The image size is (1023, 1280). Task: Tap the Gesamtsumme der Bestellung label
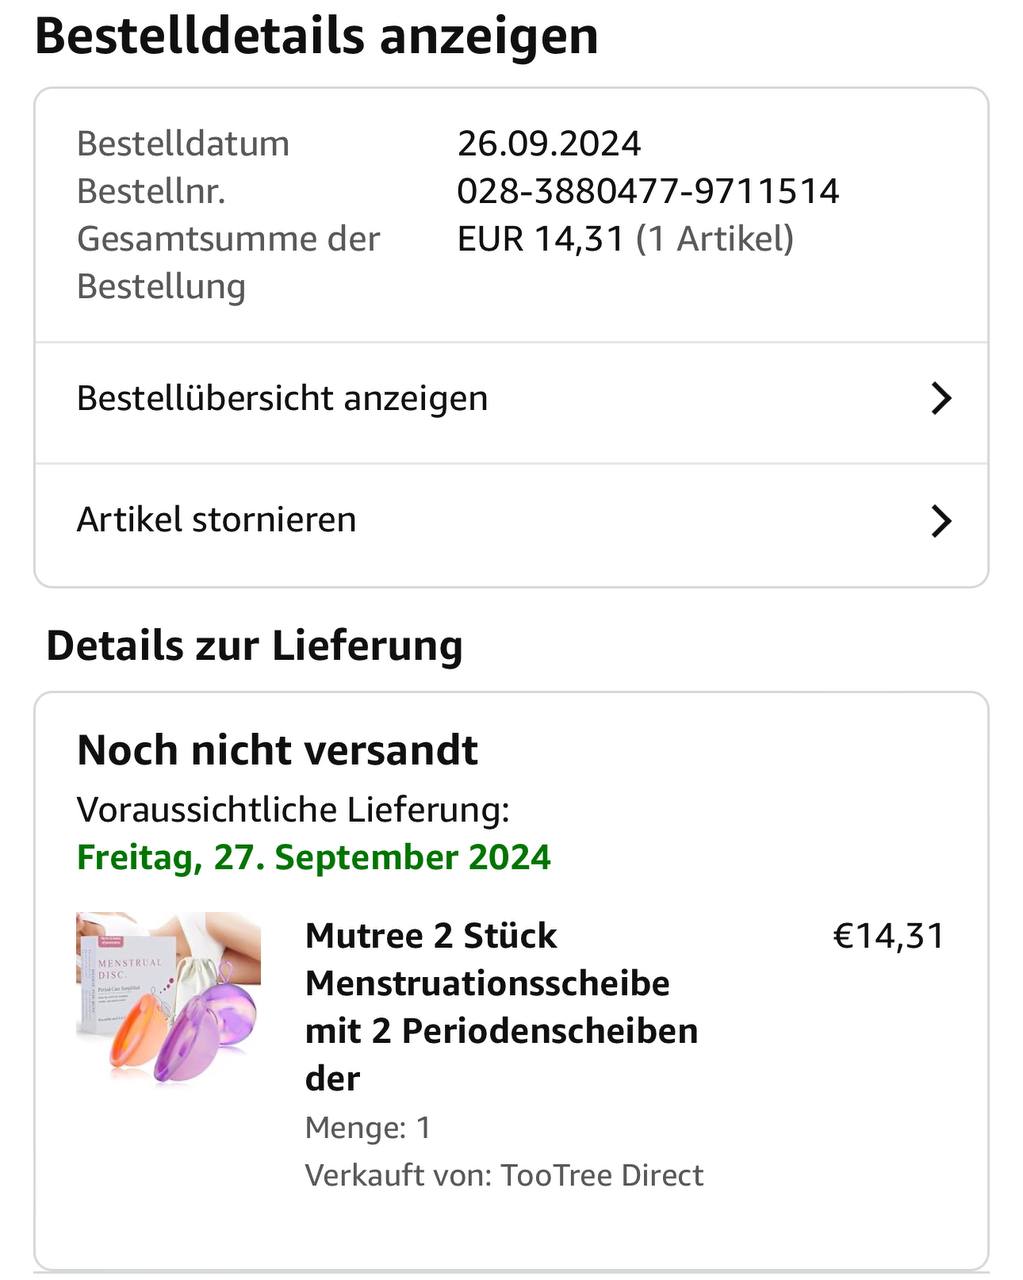point(228,262)
